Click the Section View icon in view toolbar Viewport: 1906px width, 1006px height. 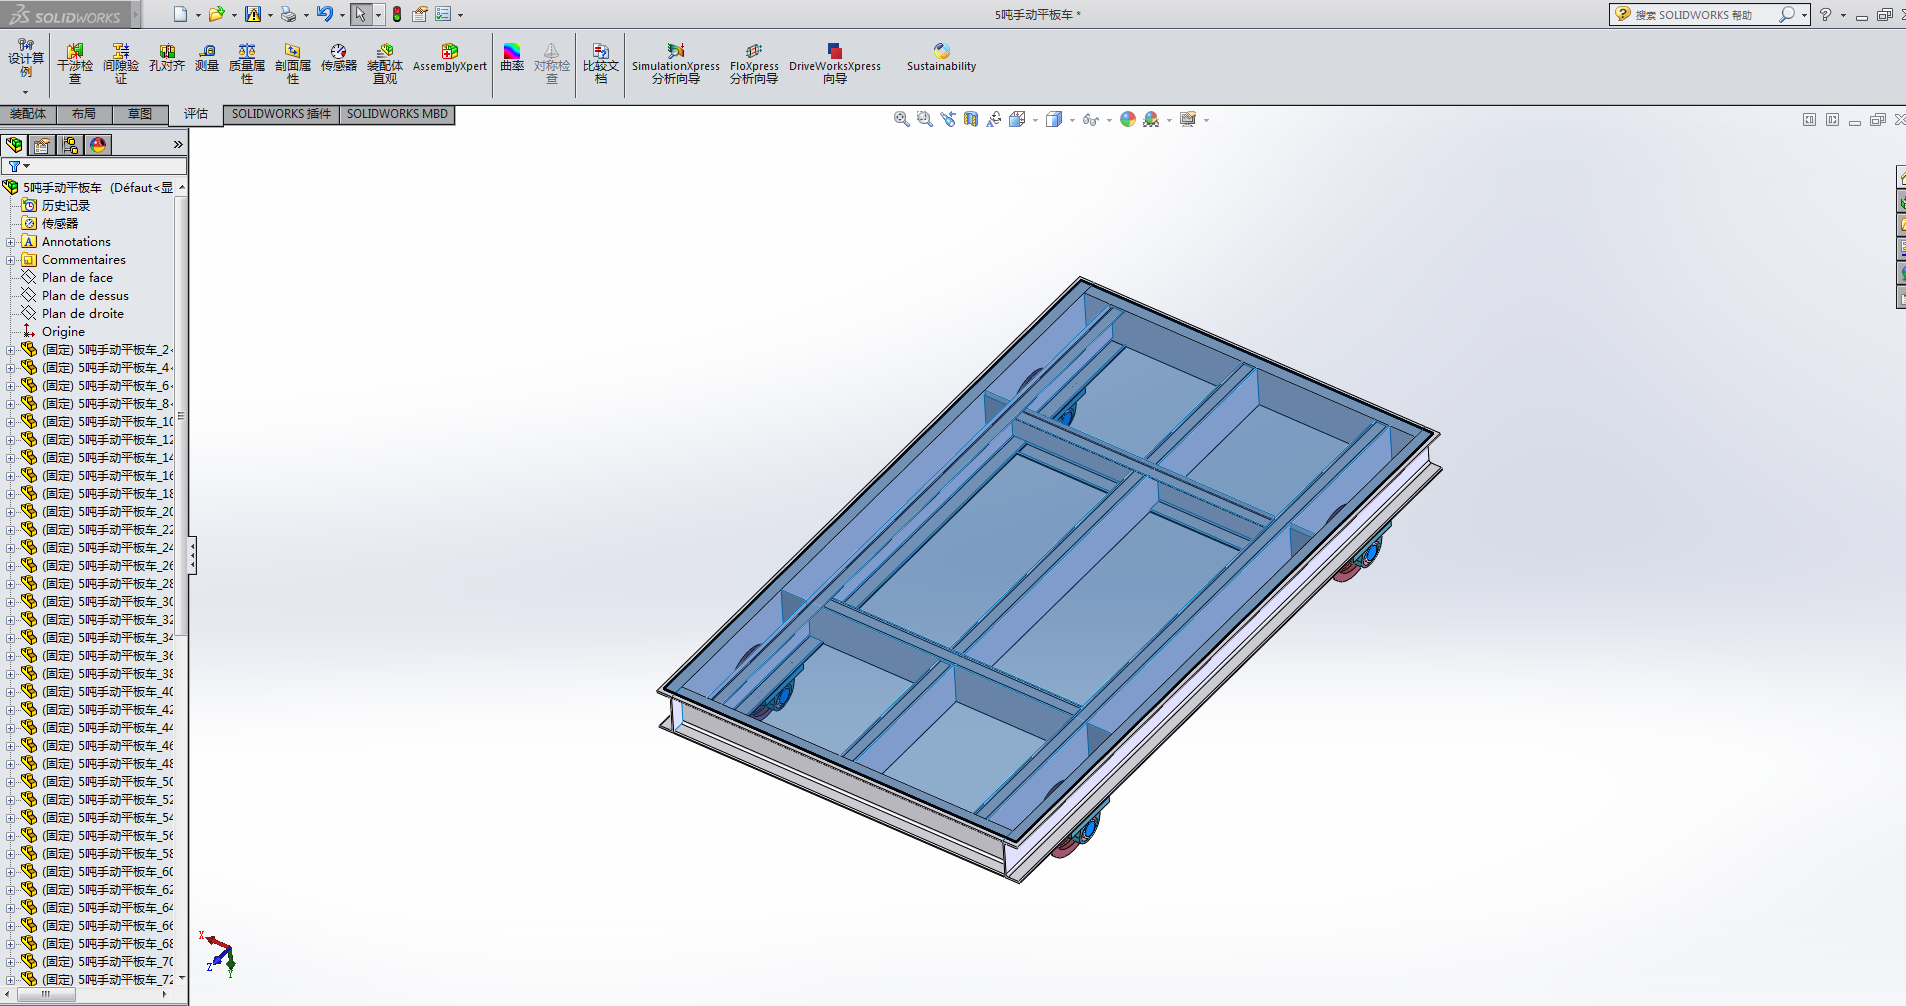click(971, 120)
